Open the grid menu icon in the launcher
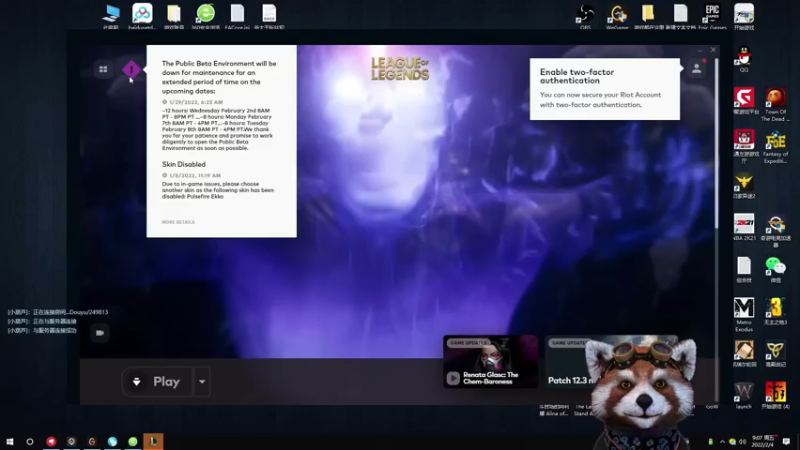 pos(103,69)
